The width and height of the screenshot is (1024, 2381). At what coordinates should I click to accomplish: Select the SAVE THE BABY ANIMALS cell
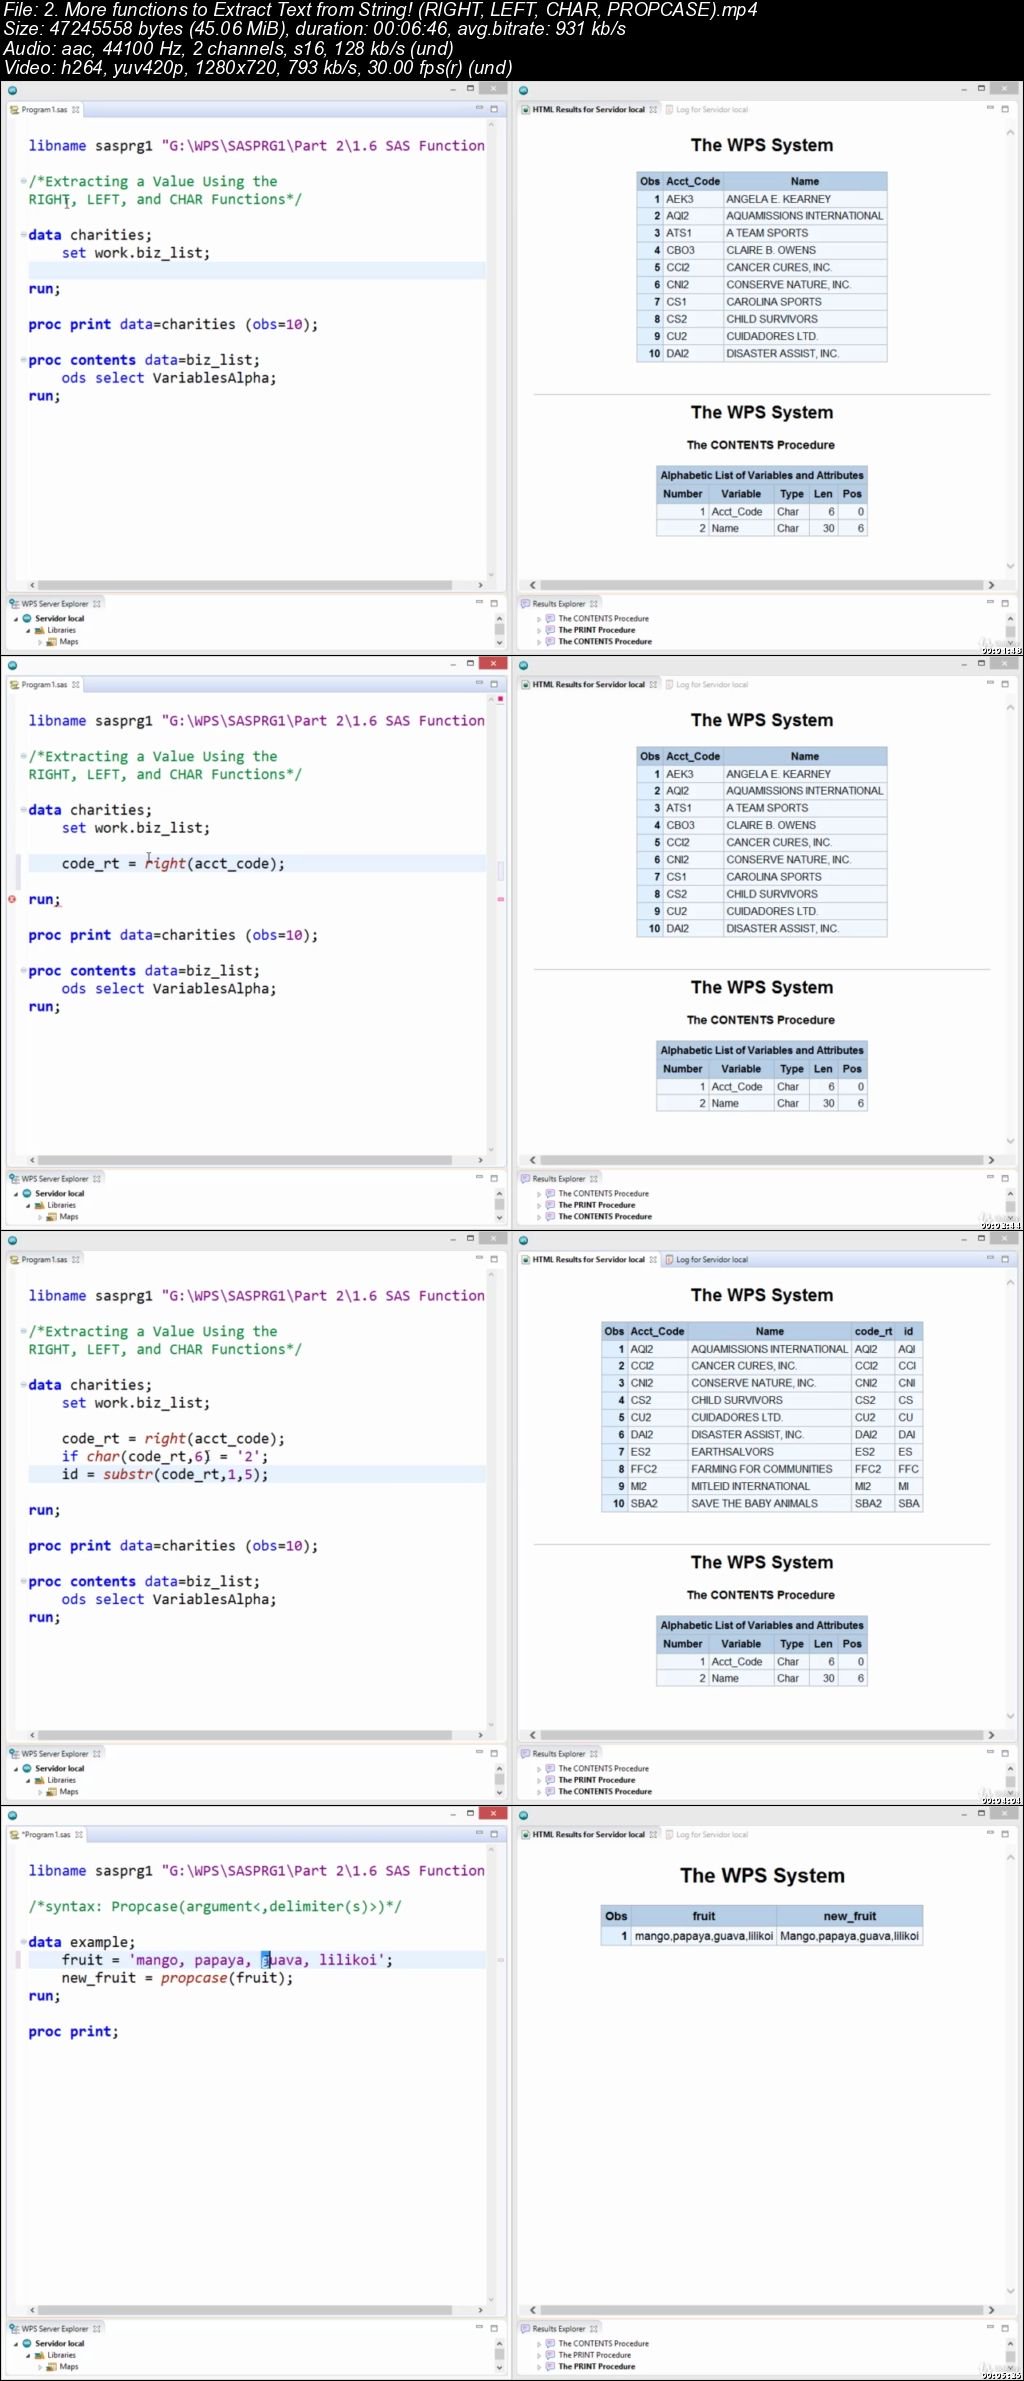click(769, 1503)
